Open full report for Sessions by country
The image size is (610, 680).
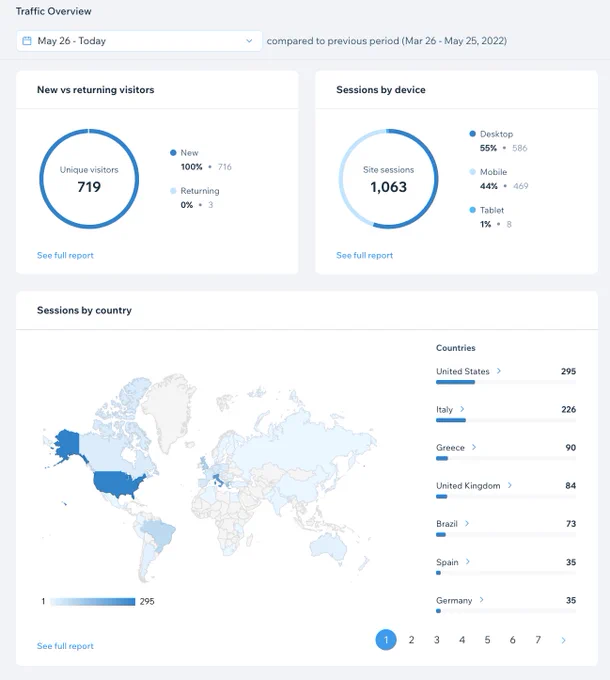tap(65, 646)
